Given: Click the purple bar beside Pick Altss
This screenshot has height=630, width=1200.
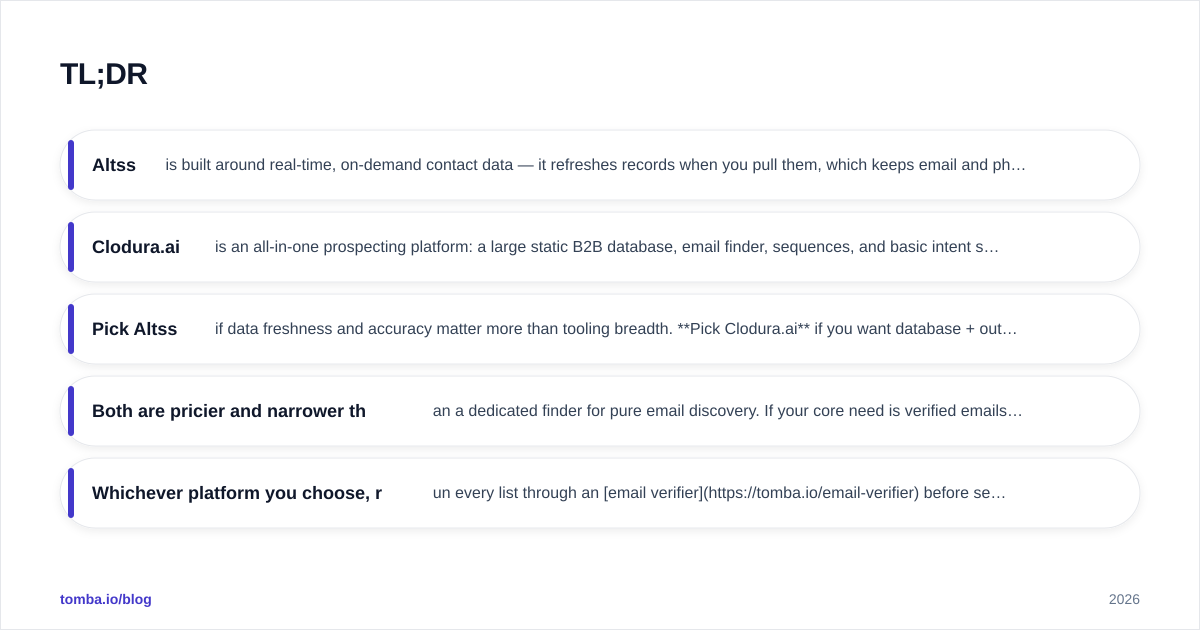Looking at the screenshot, I should 71,329.
